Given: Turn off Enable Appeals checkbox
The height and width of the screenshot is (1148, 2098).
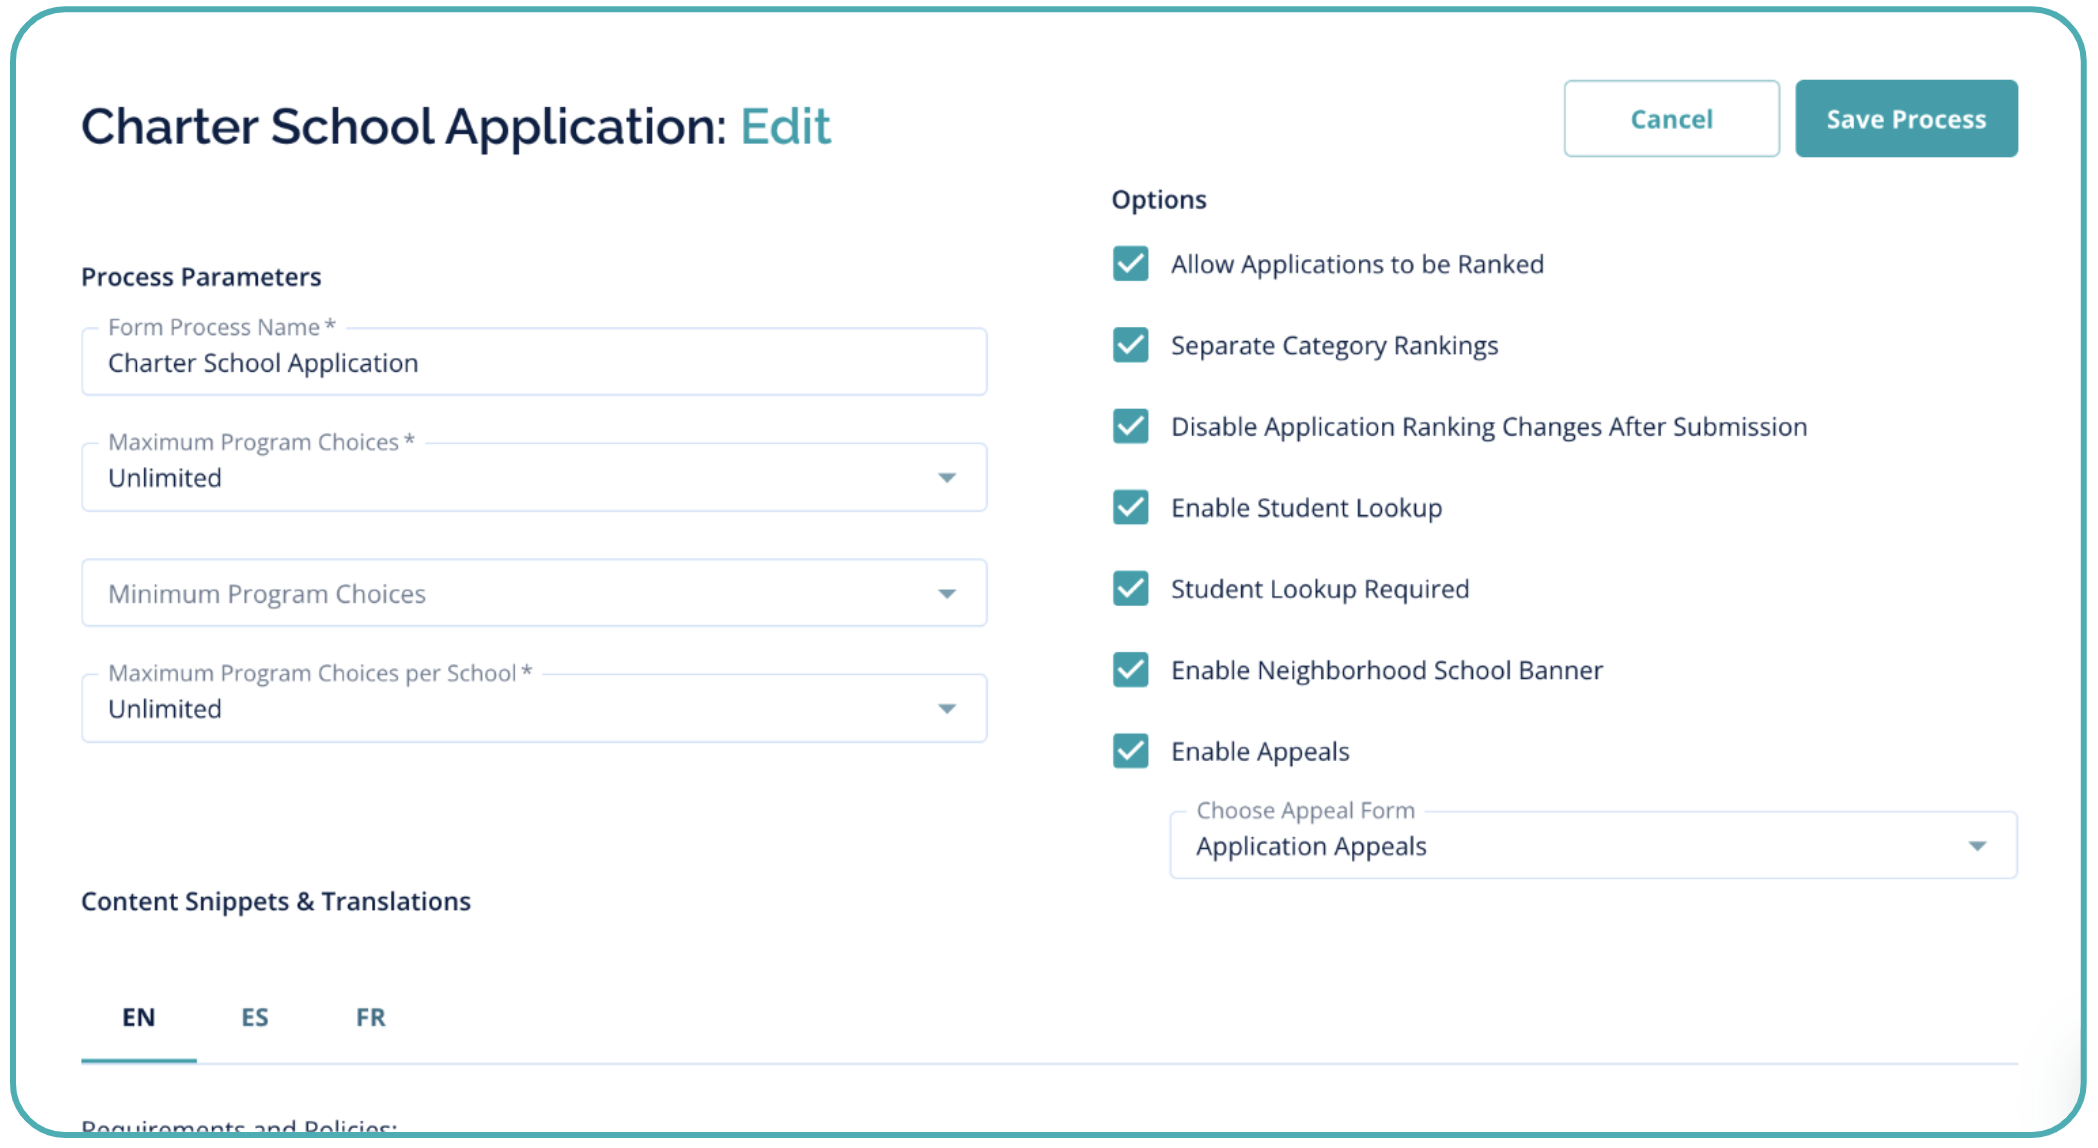Looking at the screenshot, I should pyautogui.click(x=1130, y=750).
